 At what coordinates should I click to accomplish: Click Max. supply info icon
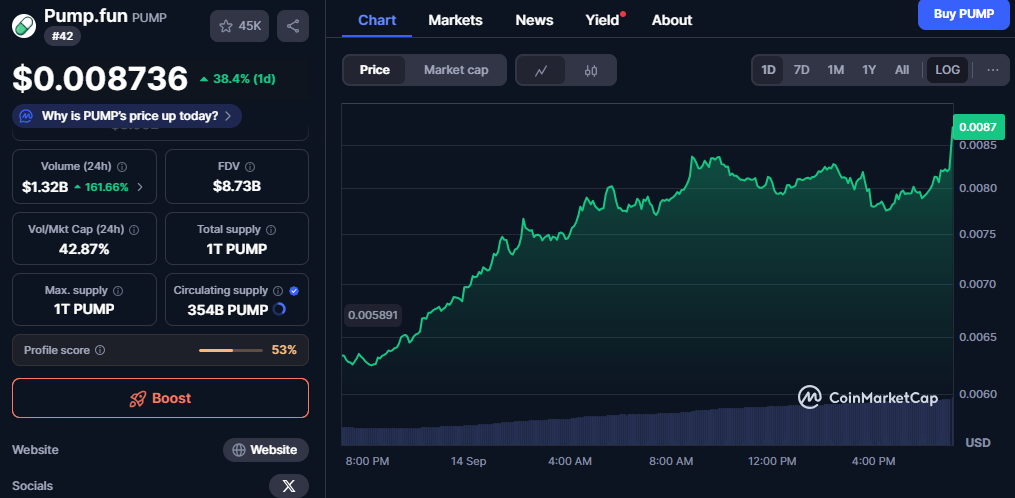pos(118,291)
